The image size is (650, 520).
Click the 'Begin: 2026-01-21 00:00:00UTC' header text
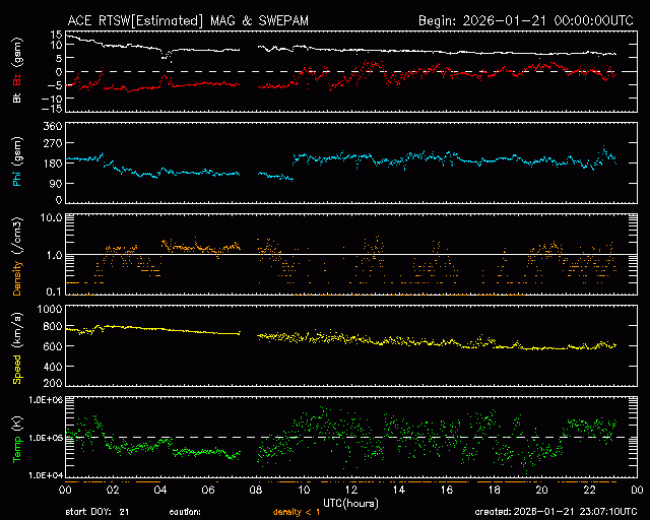(x=526, y=20)
